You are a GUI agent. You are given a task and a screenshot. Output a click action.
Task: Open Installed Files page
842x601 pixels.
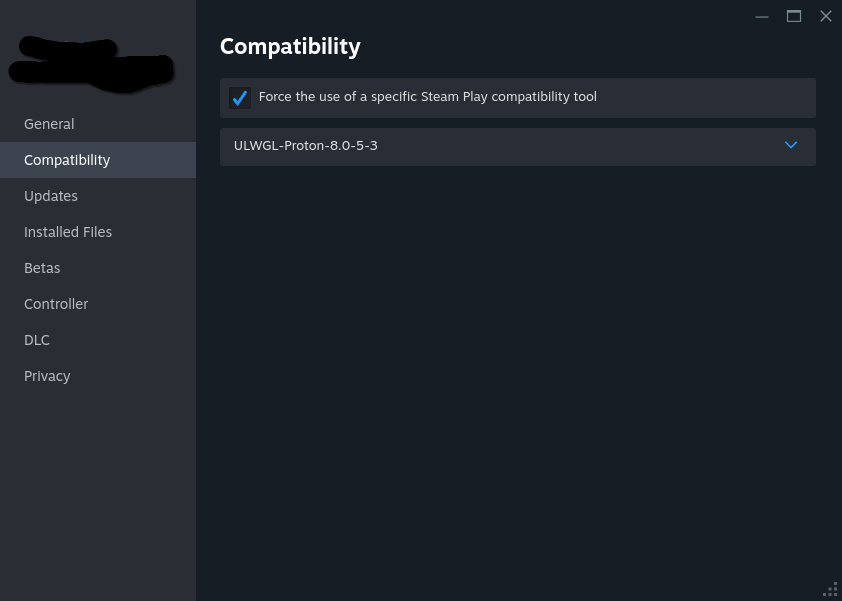pos(68,232)
